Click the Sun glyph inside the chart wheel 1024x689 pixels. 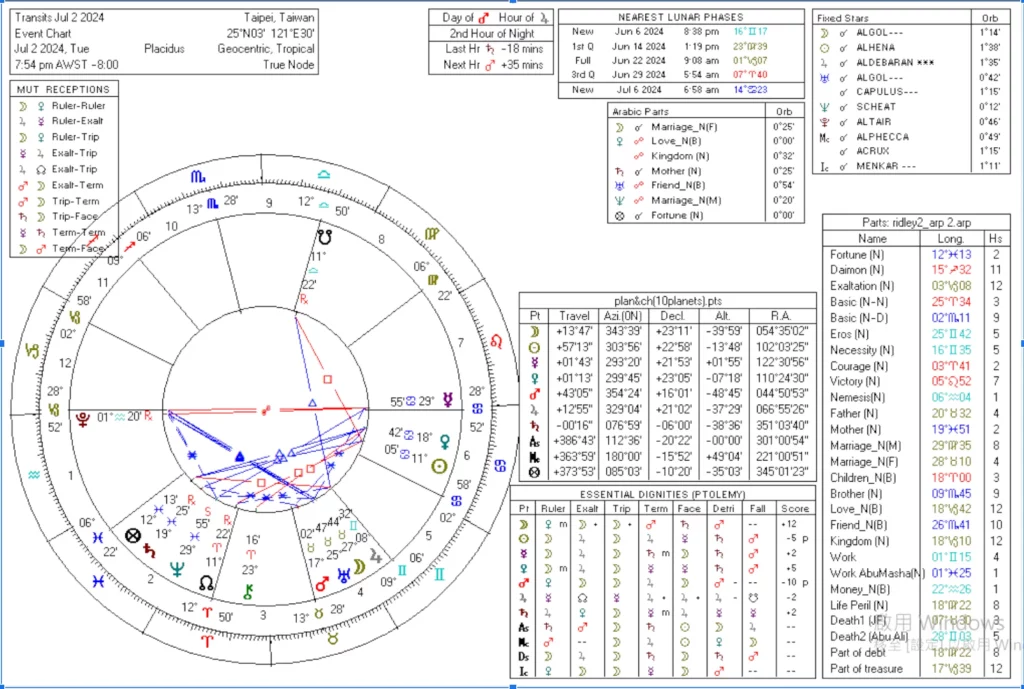pos(437,466)
